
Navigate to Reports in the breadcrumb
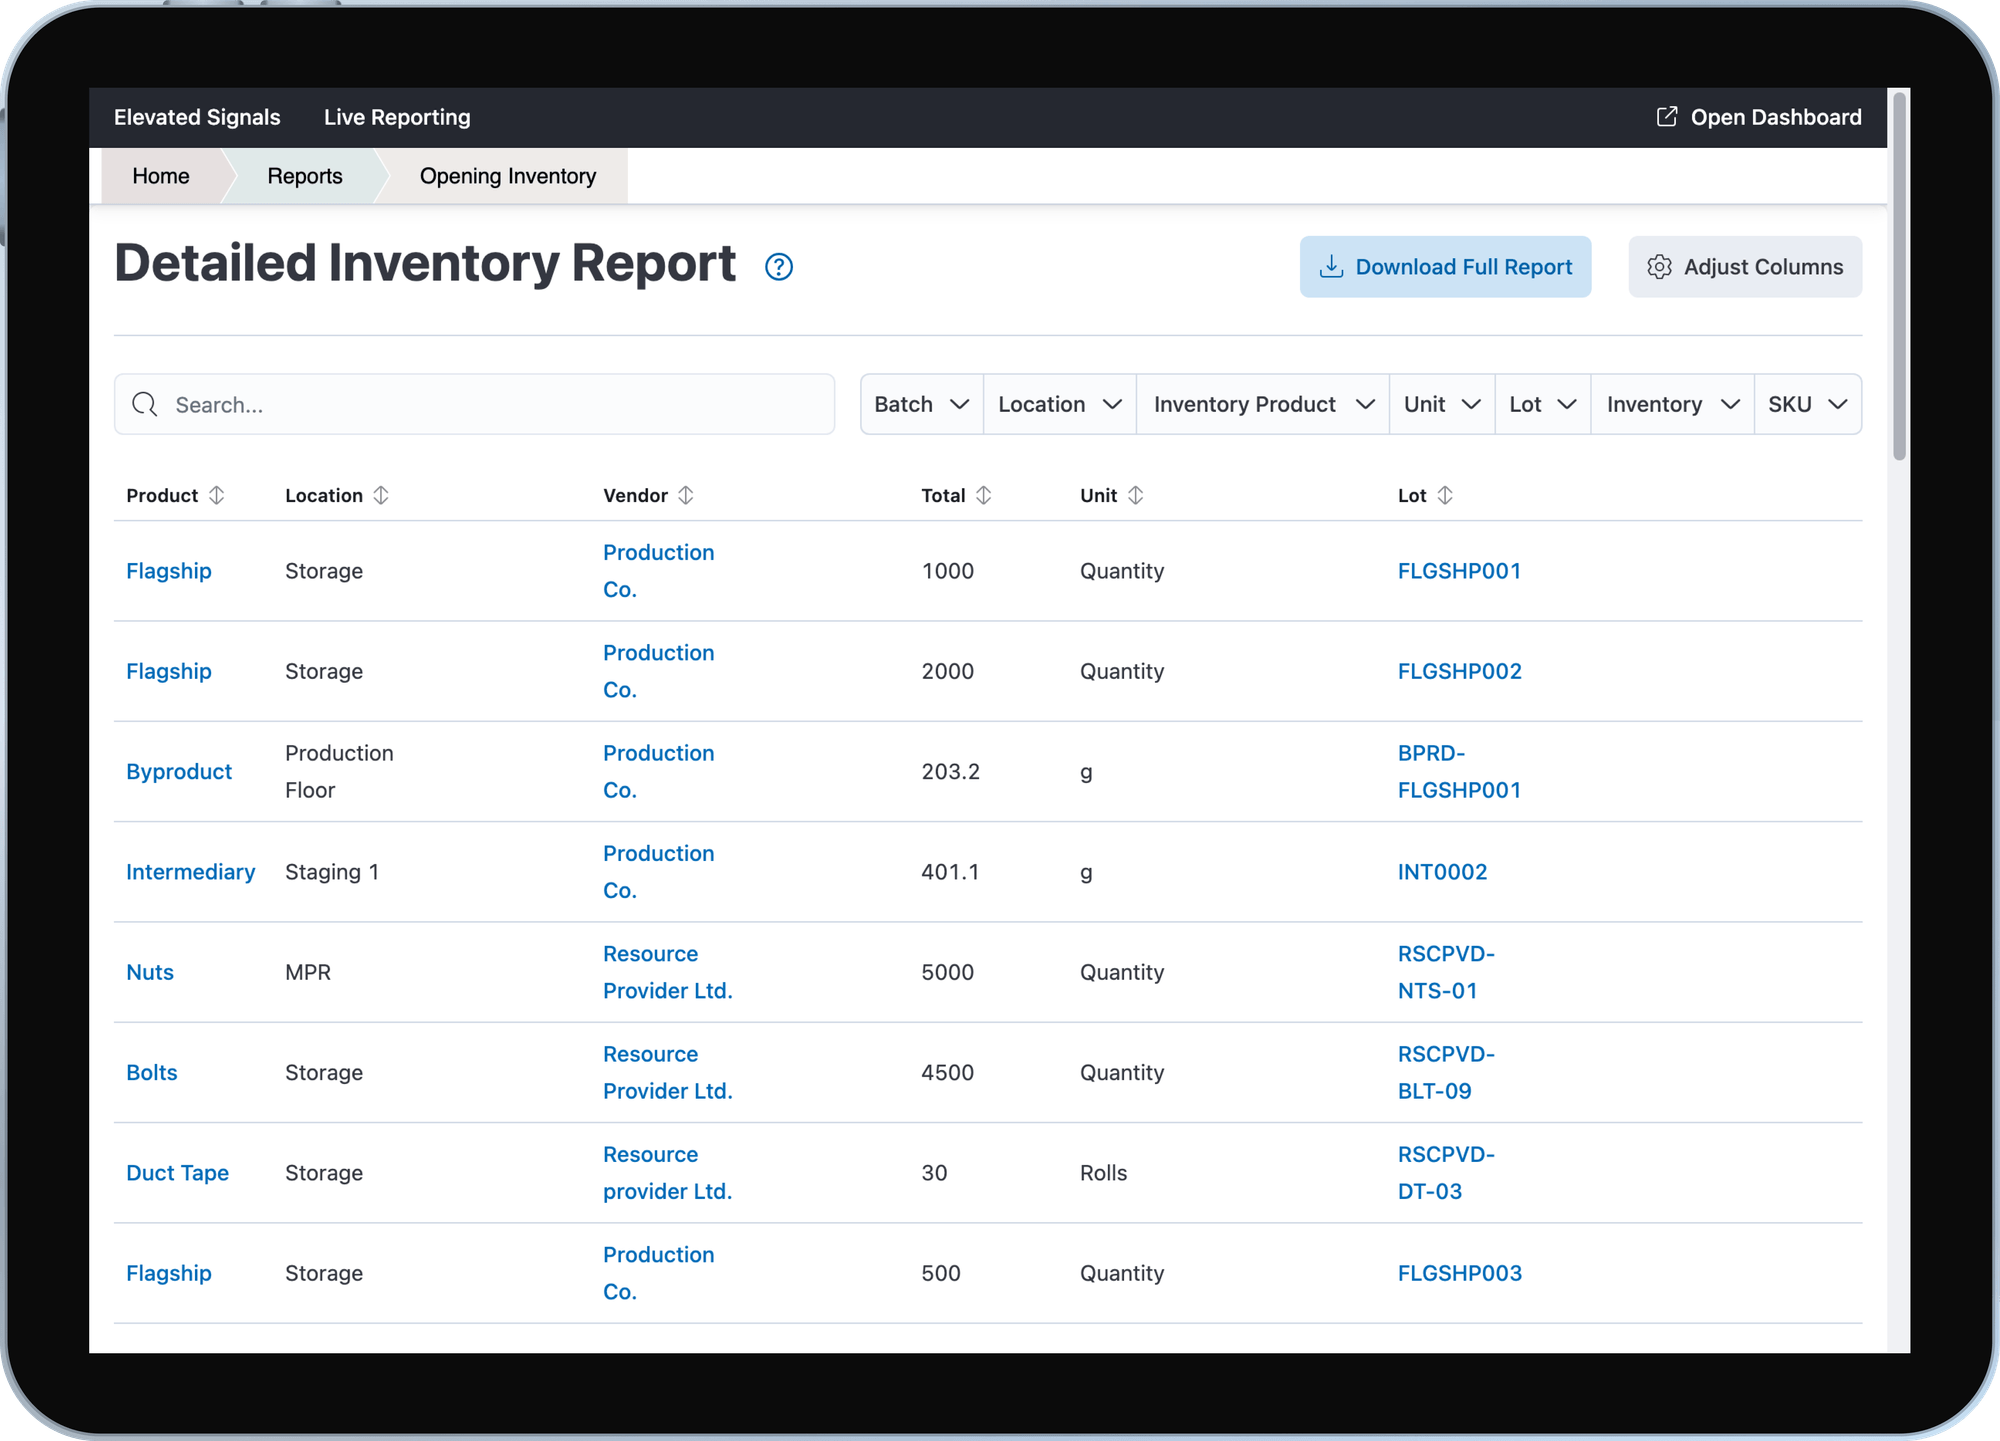(304, 176)
